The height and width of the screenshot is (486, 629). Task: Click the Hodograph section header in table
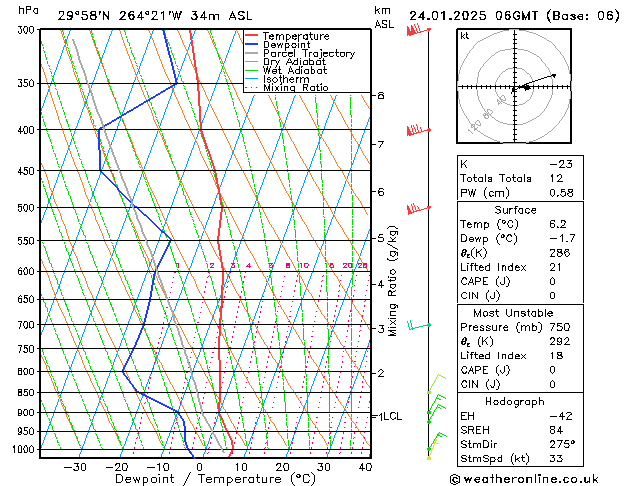coord(515,402)
